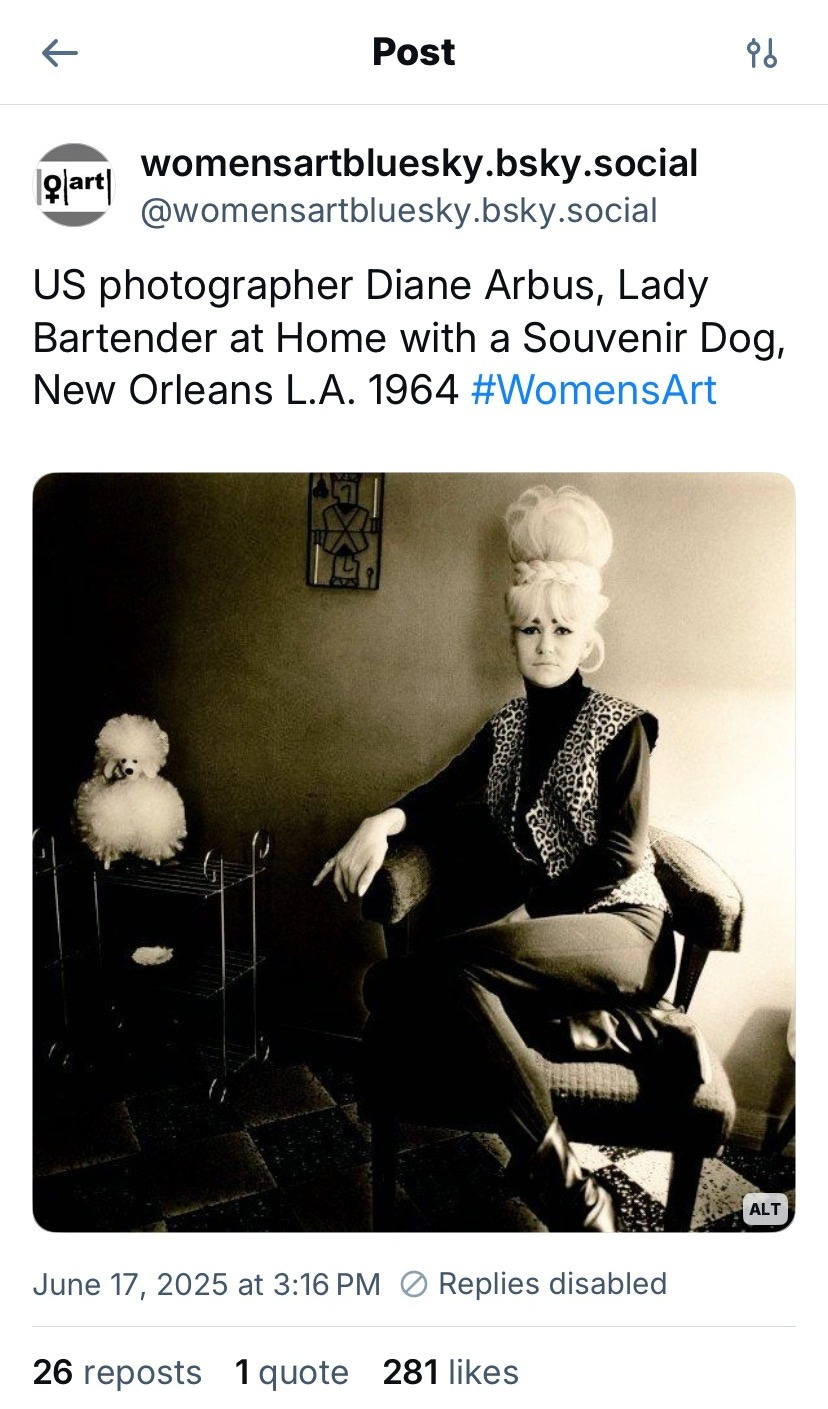Open the #WomensArt hashtag
This screenshot has height=1409, width=828.
[593, 390]
